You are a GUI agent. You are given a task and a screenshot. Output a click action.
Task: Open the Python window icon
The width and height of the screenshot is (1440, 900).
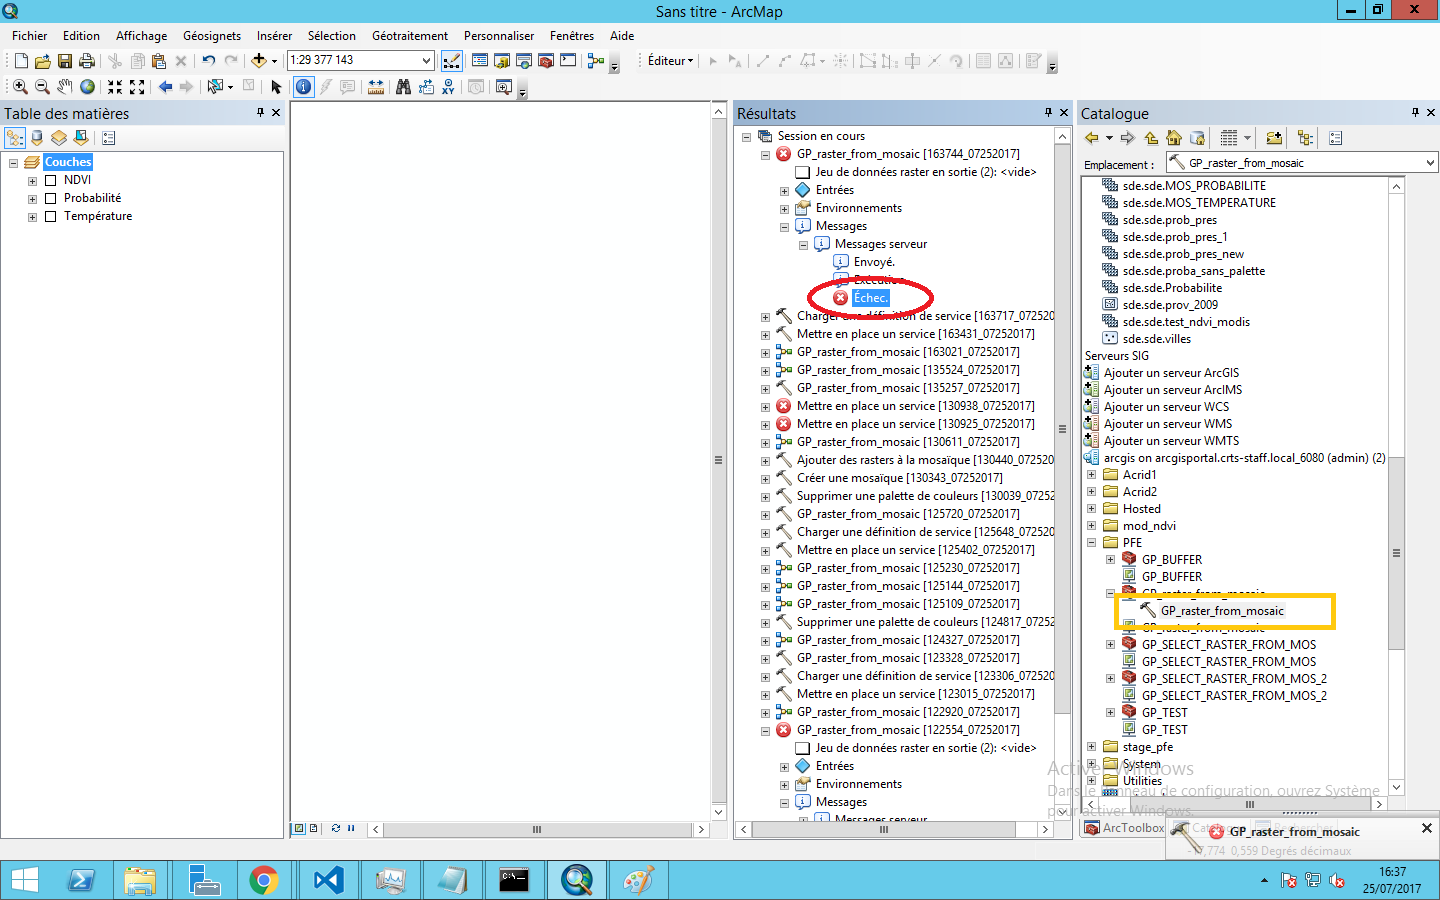point(568,61)
